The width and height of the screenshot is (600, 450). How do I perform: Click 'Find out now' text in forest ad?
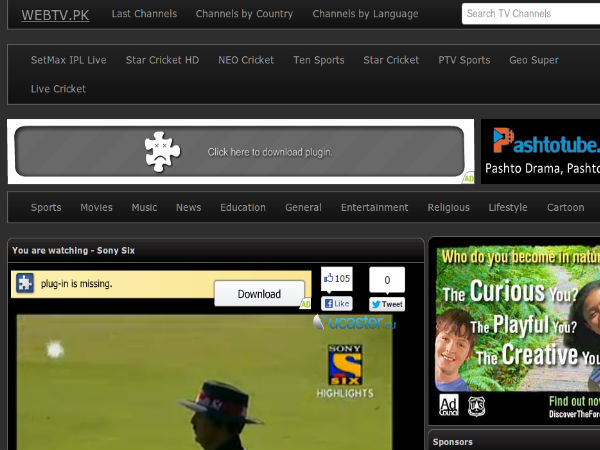[574, 401]
